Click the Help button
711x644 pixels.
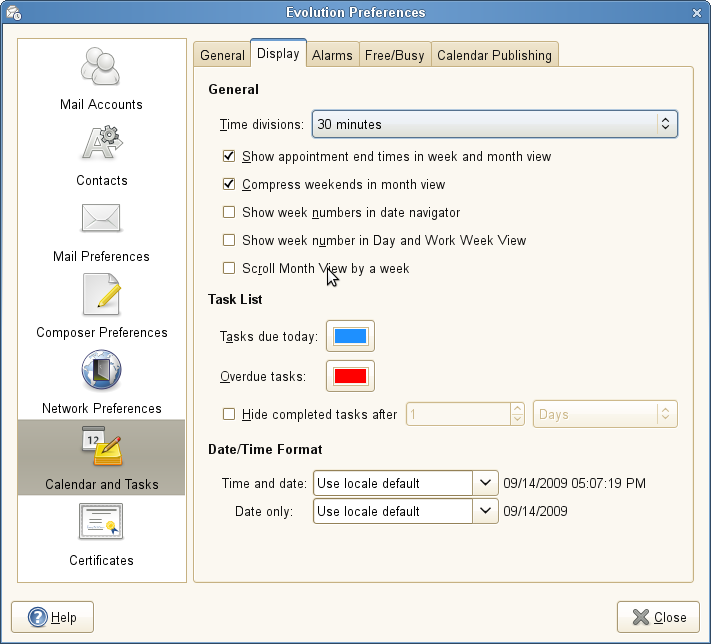pyautogui.click(x=53, y=617)
